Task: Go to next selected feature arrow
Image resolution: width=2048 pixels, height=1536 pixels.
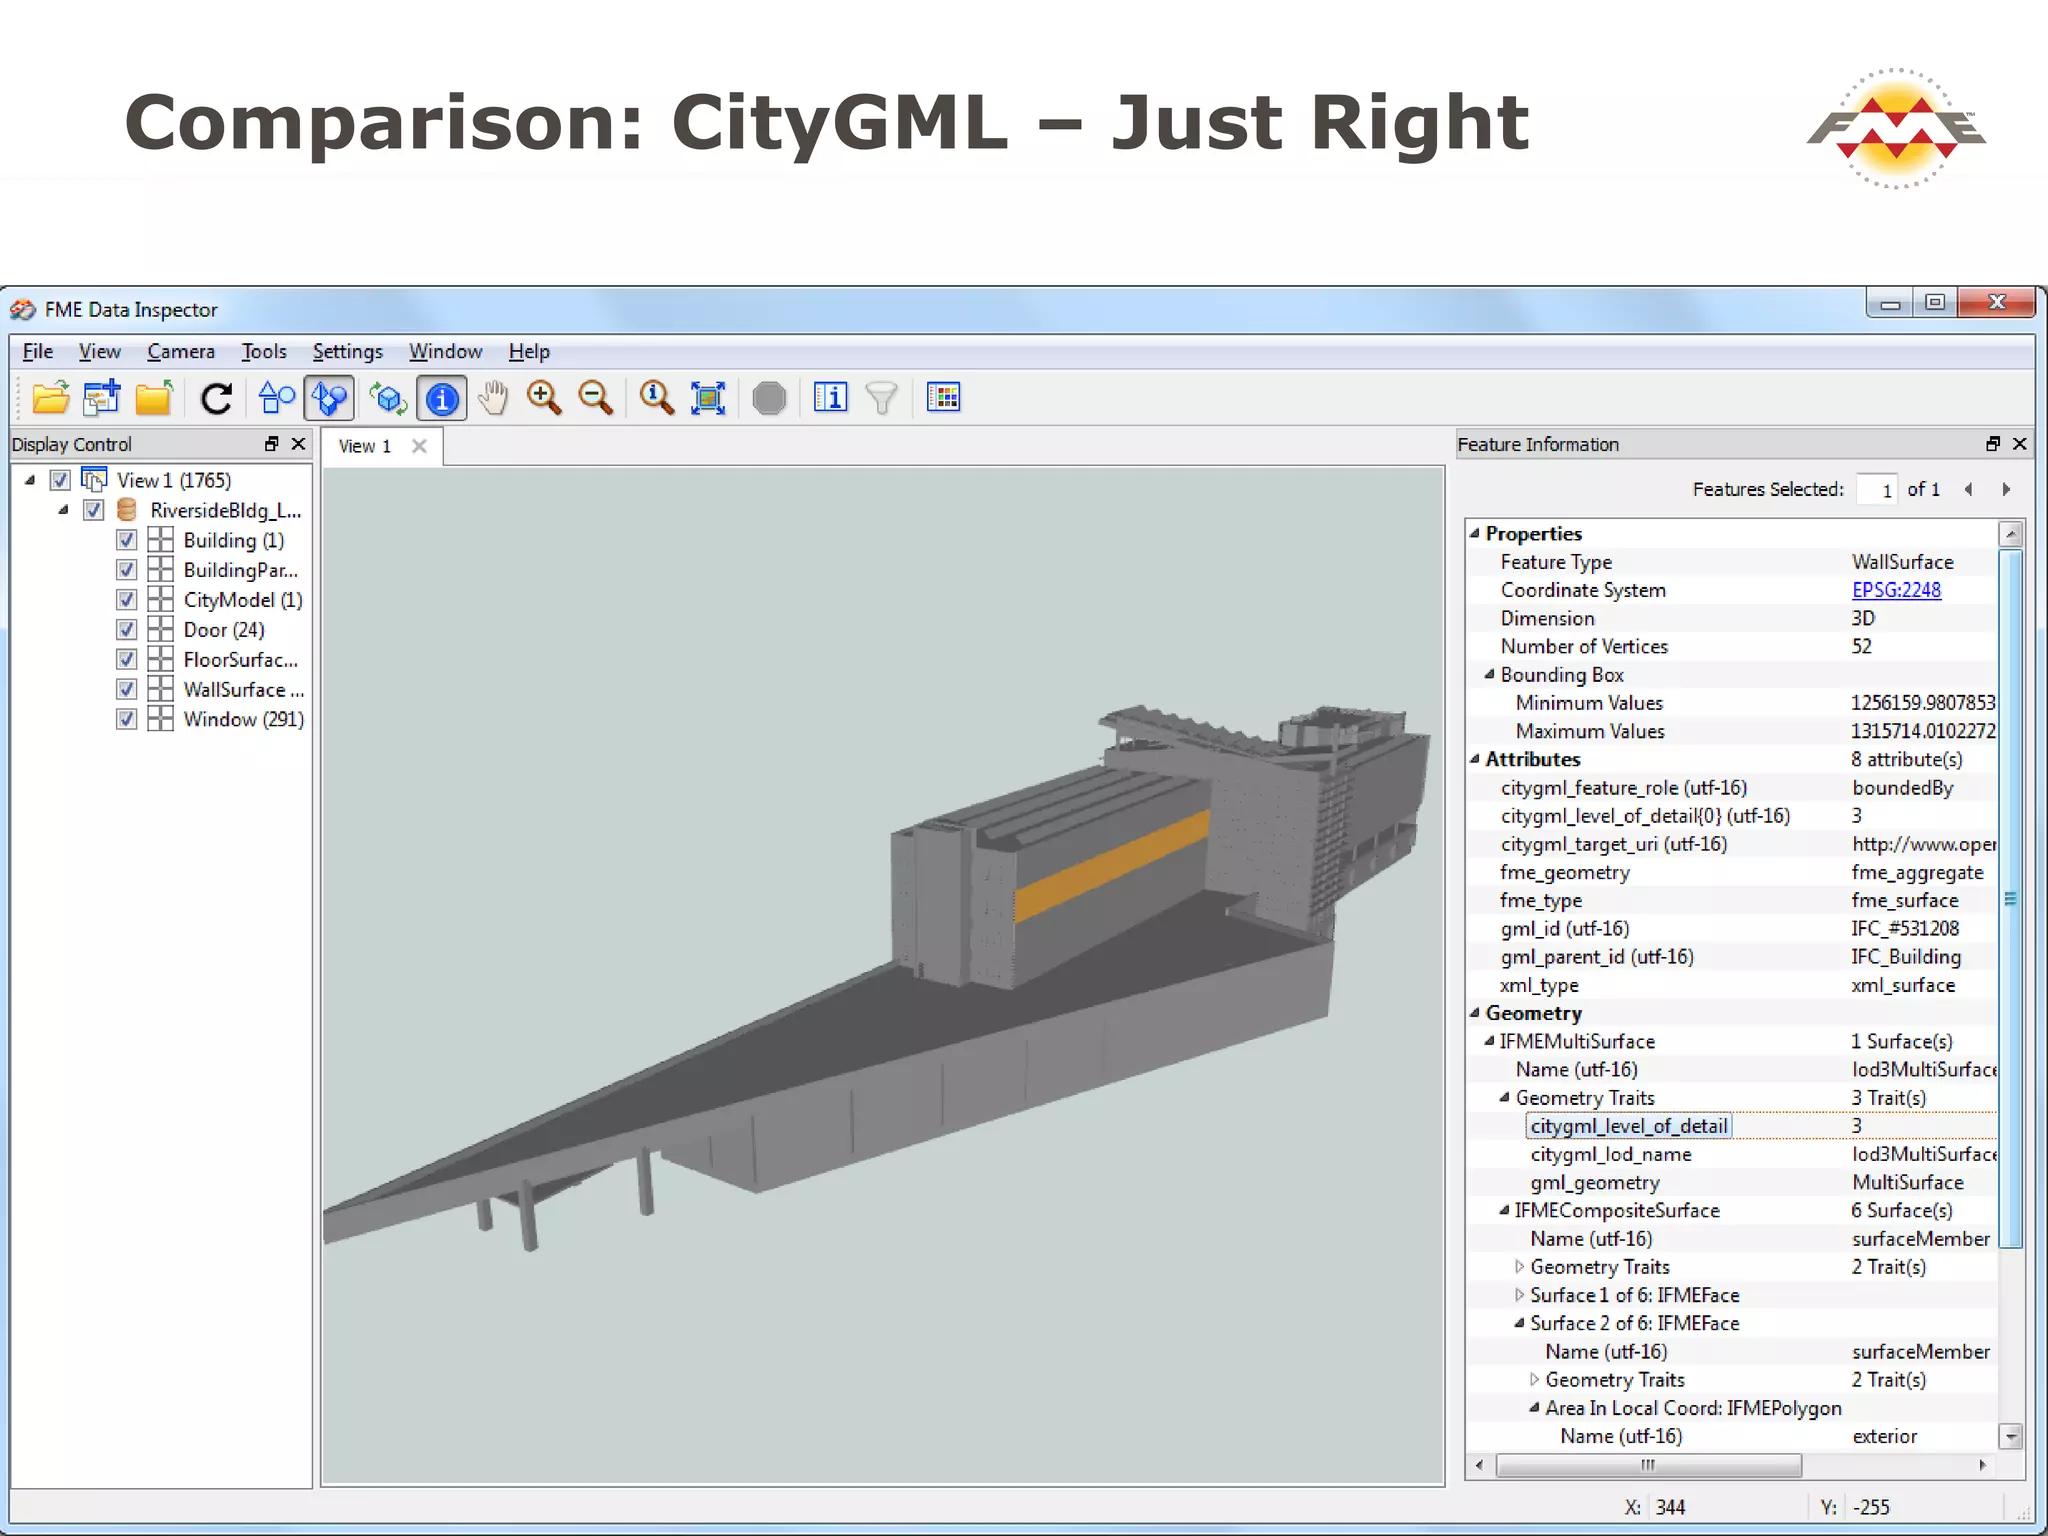Action: click(2006, 489)
